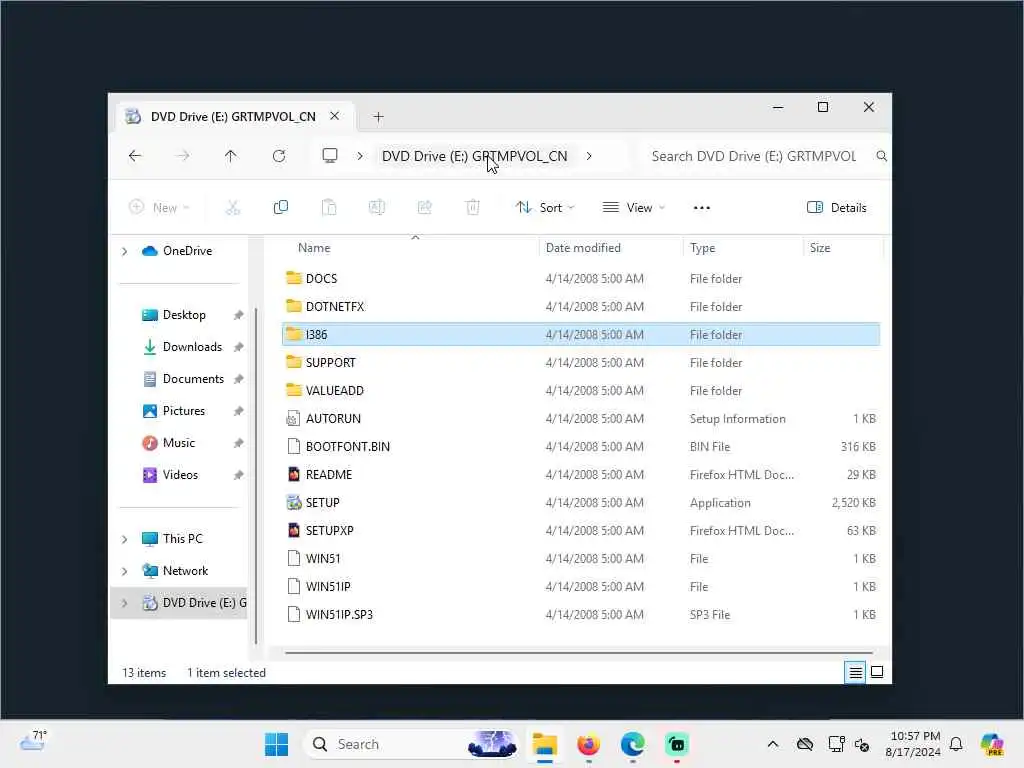Go forward with the right arrow

[x=183, y=156]
